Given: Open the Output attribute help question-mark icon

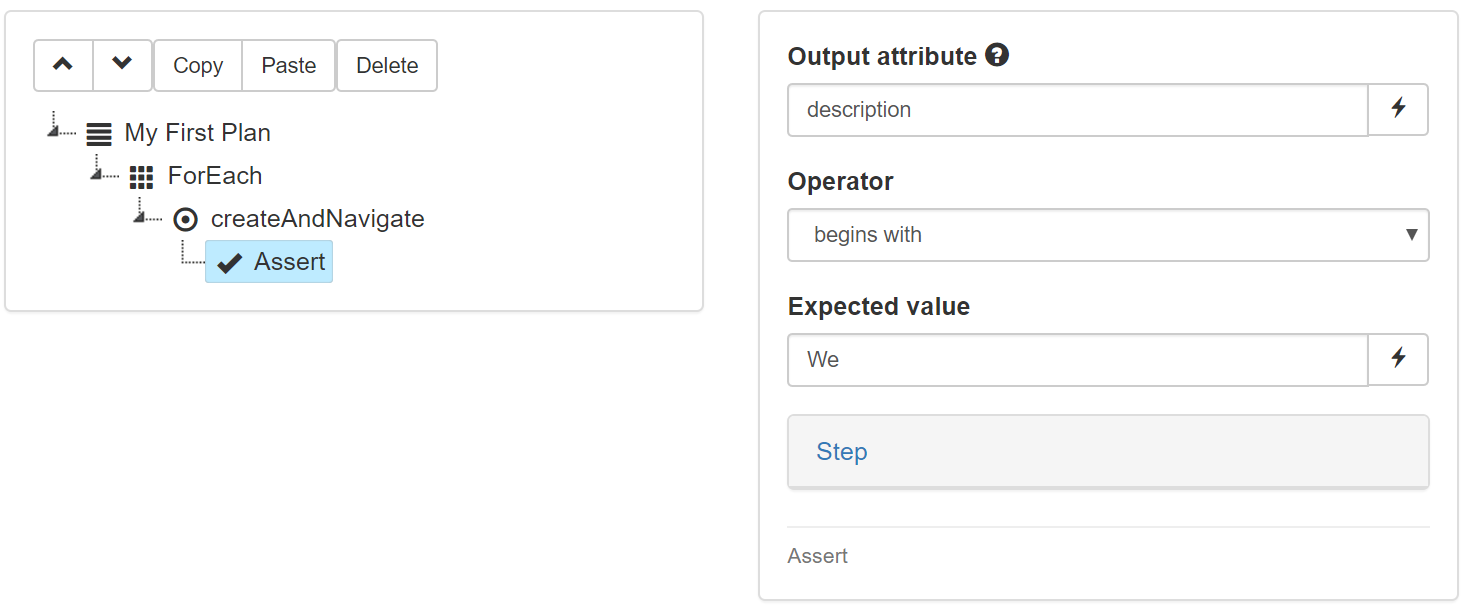Looking at the screenshot, I should tap(996, 56).
